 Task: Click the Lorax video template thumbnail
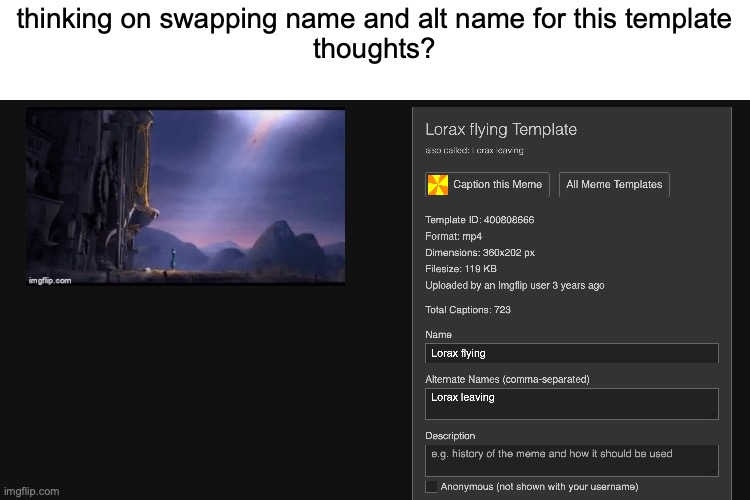click(186, 197)
